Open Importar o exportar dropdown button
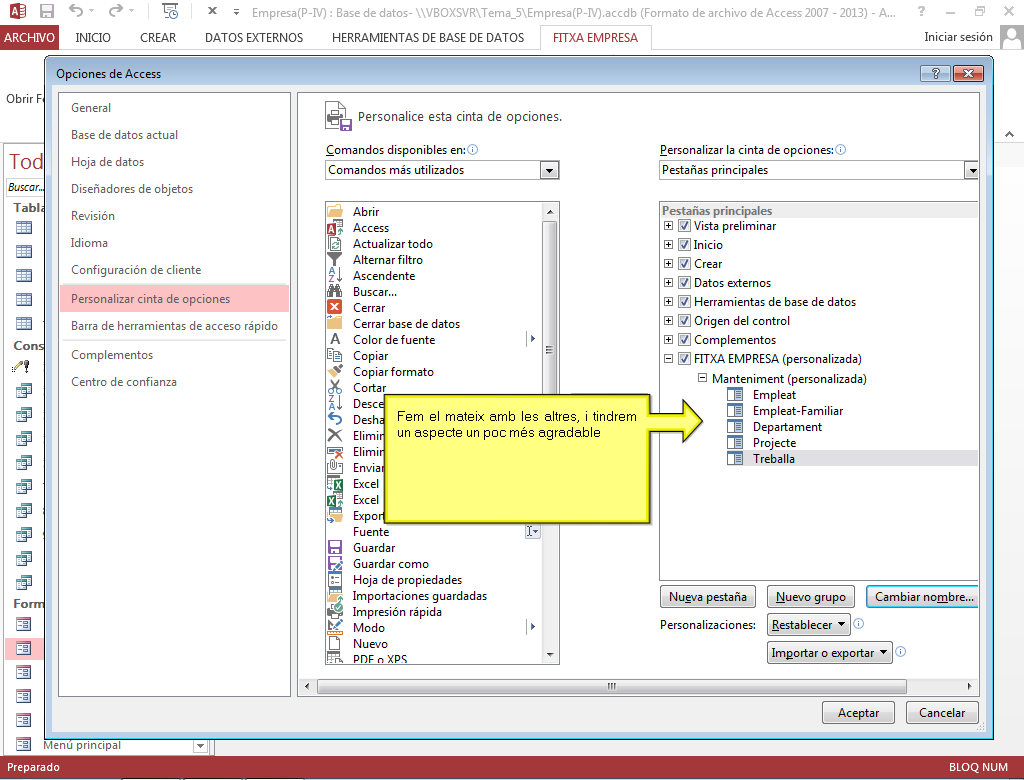The width and height of the screenshot is (1024, 780). click(x=829, y=652)
